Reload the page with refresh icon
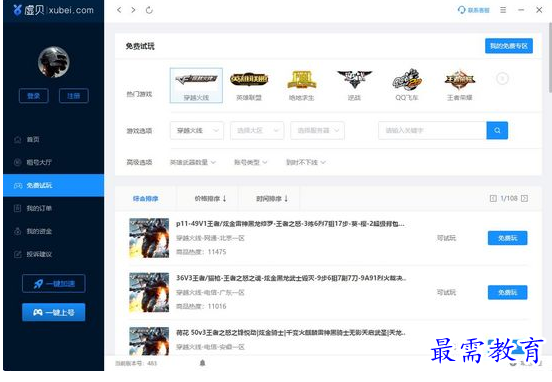The height and width of the screenshot is (382, 552). (x=149, y=10)
